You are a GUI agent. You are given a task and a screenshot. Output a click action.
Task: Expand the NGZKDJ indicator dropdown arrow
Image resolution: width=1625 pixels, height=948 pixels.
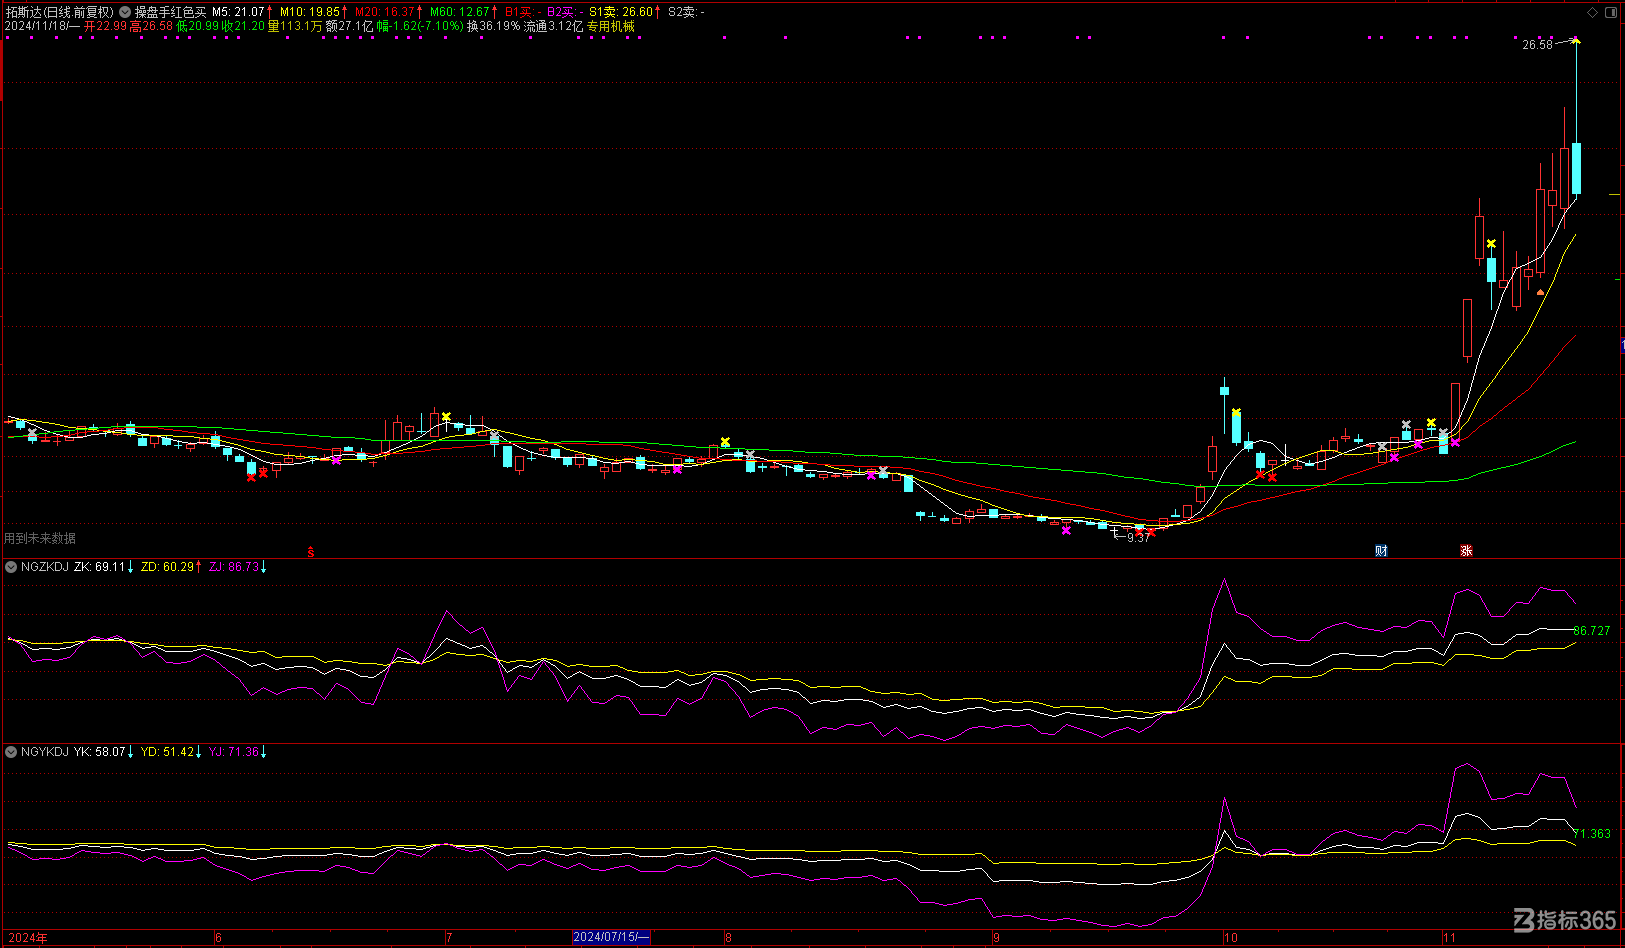11,567
